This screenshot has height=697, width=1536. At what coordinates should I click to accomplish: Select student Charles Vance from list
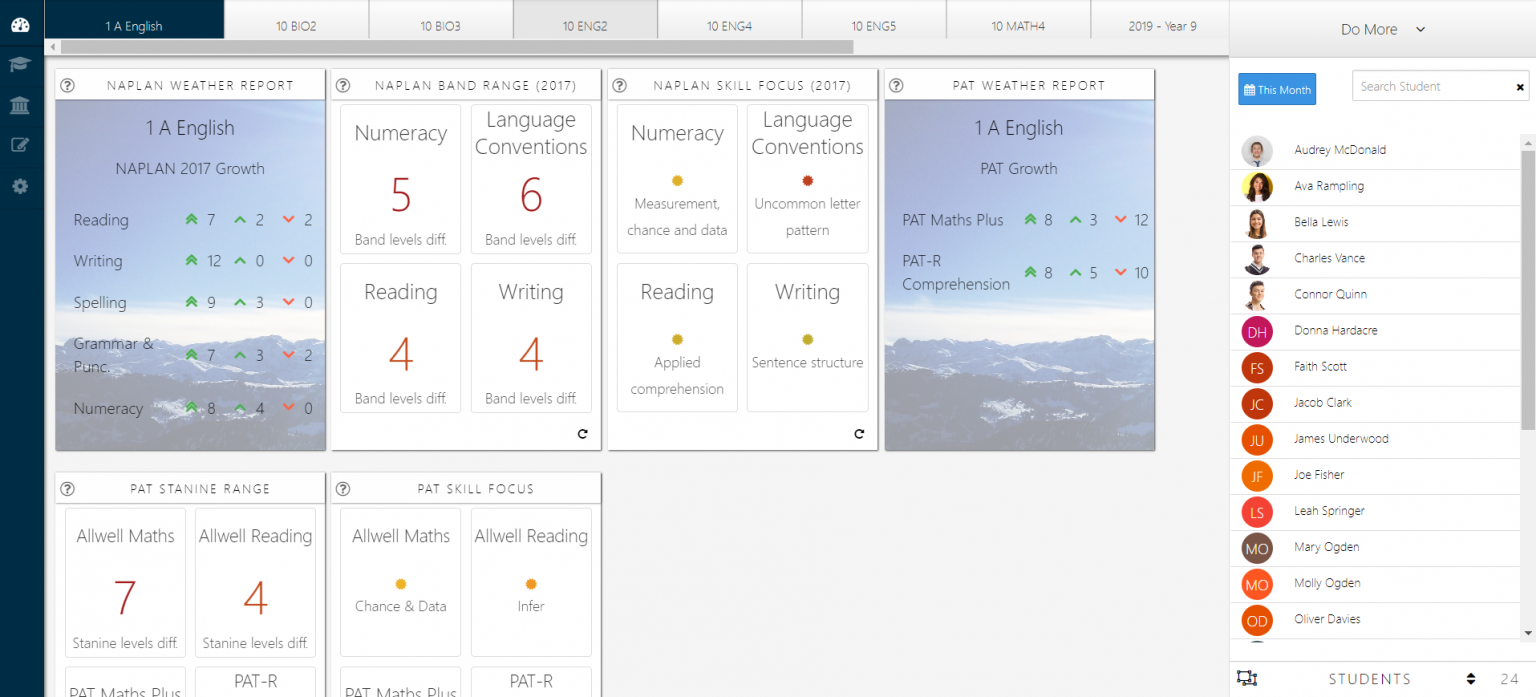[1329, 258]
